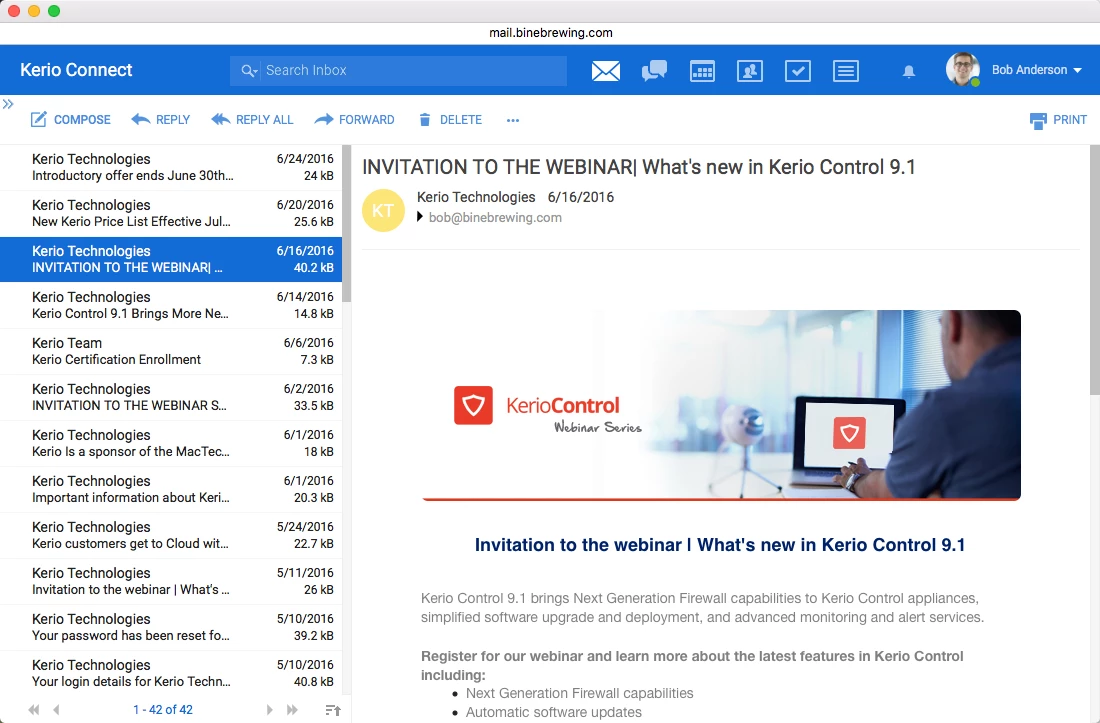Open the Calendar icon in header

702,71
